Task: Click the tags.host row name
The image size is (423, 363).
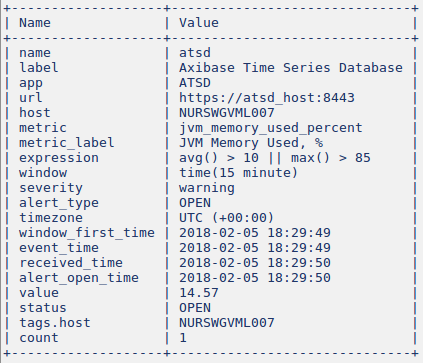Action: (x=55, y=323)
